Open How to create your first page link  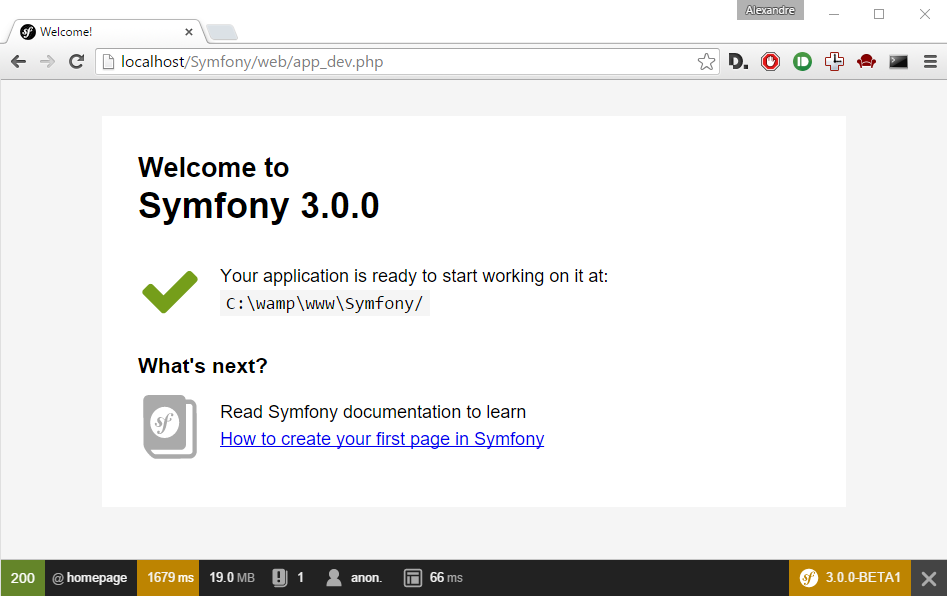pos(382,439)
